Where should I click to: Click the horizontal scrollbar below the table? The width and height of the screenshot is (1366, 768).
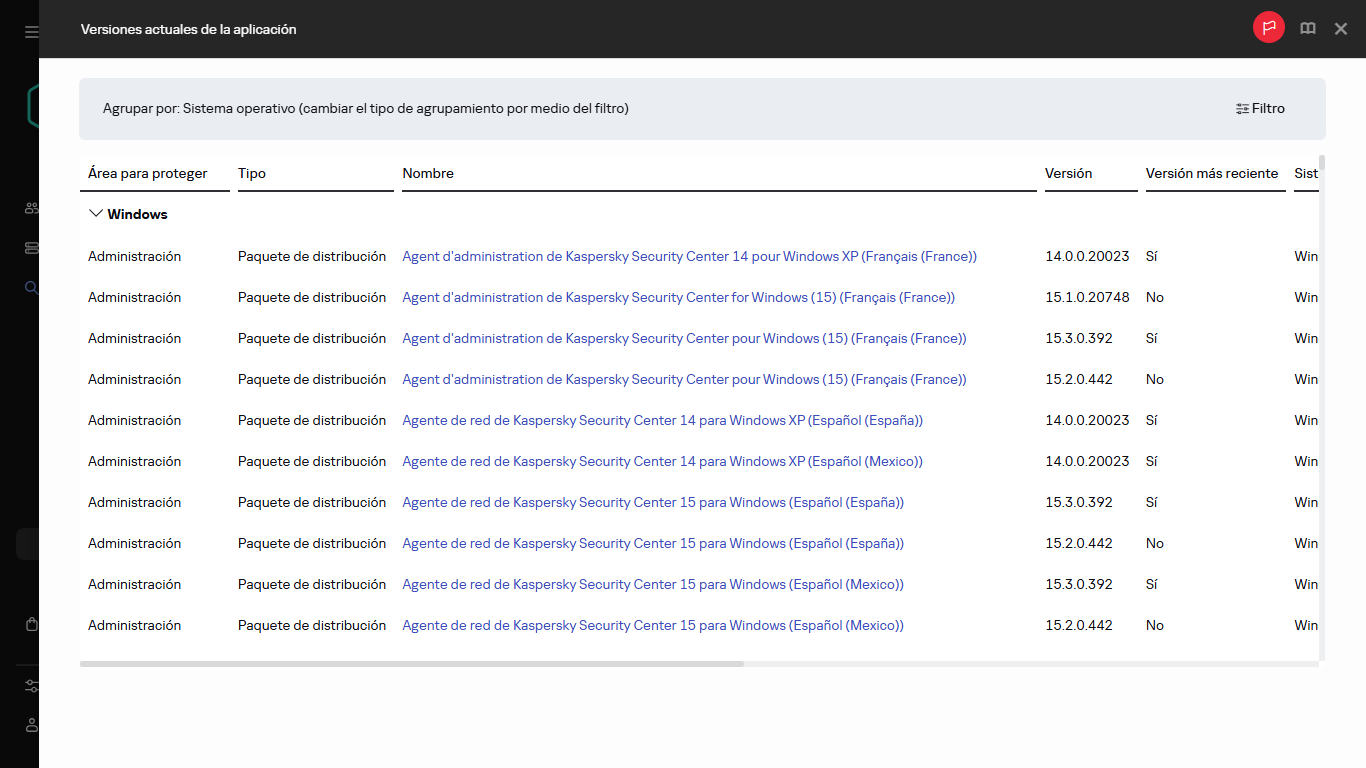(x=411, y=663)
